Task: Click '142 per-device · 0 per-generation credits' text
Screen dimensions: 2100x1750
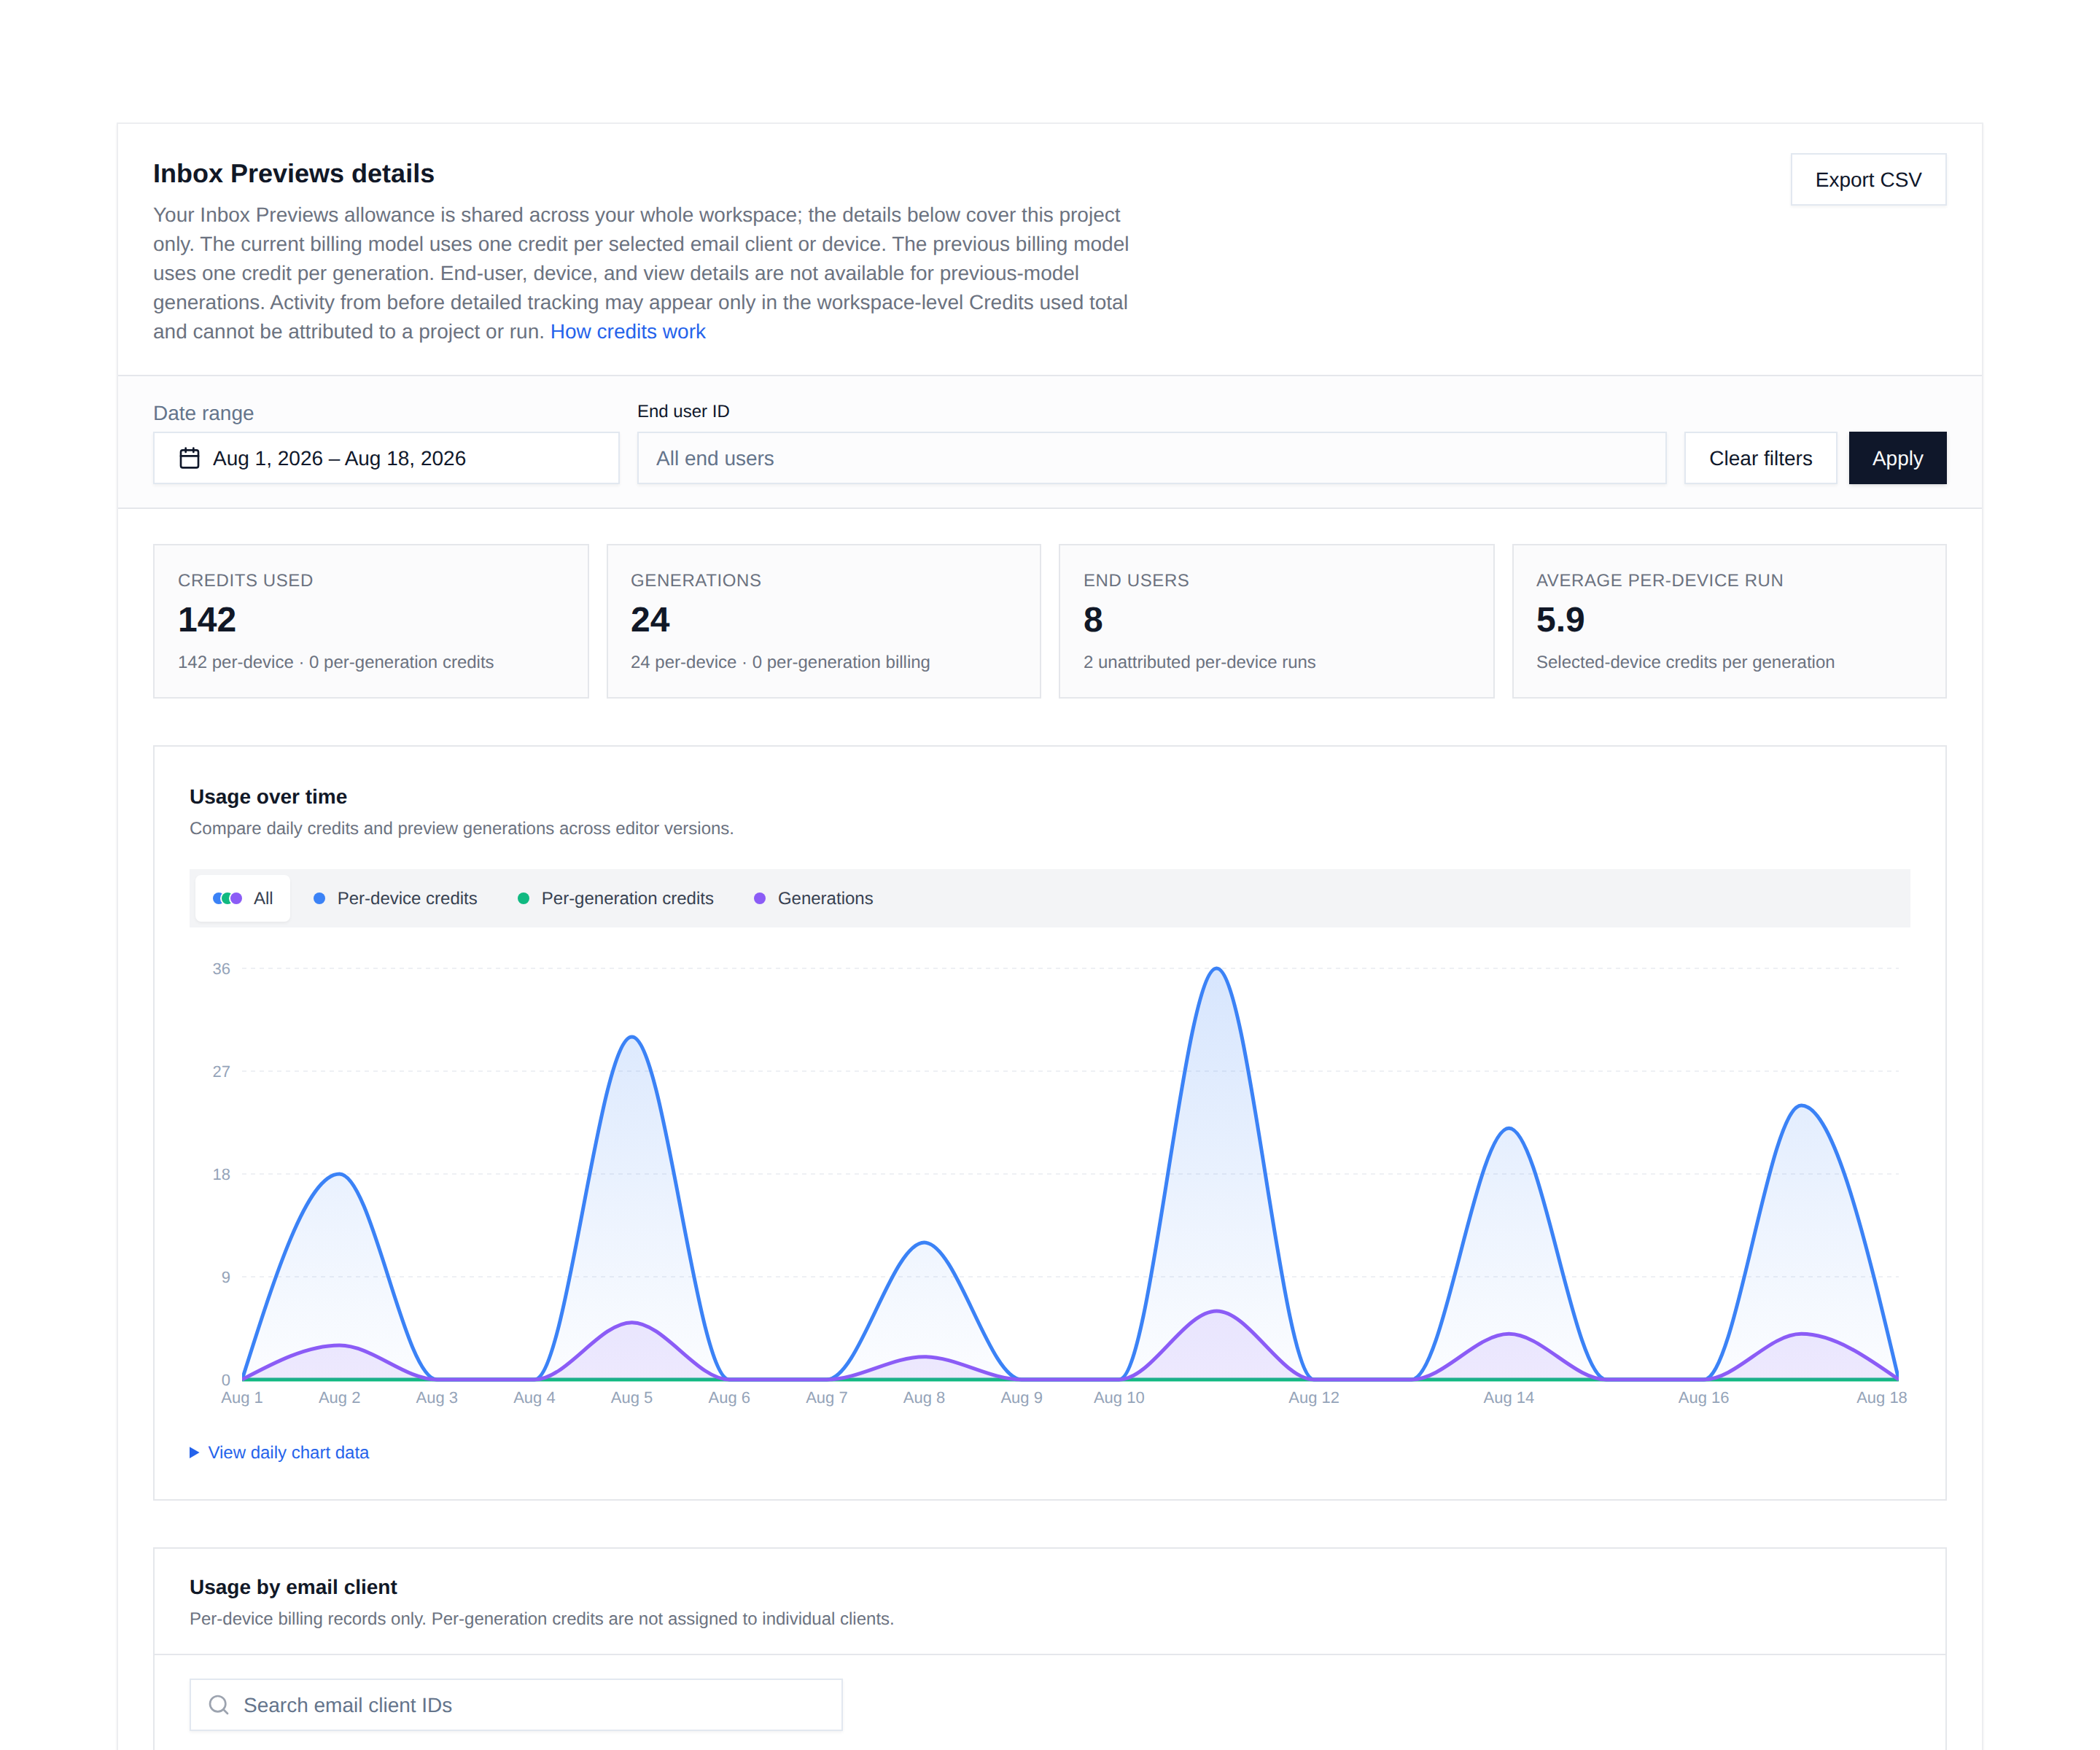Action: point(336,662)
